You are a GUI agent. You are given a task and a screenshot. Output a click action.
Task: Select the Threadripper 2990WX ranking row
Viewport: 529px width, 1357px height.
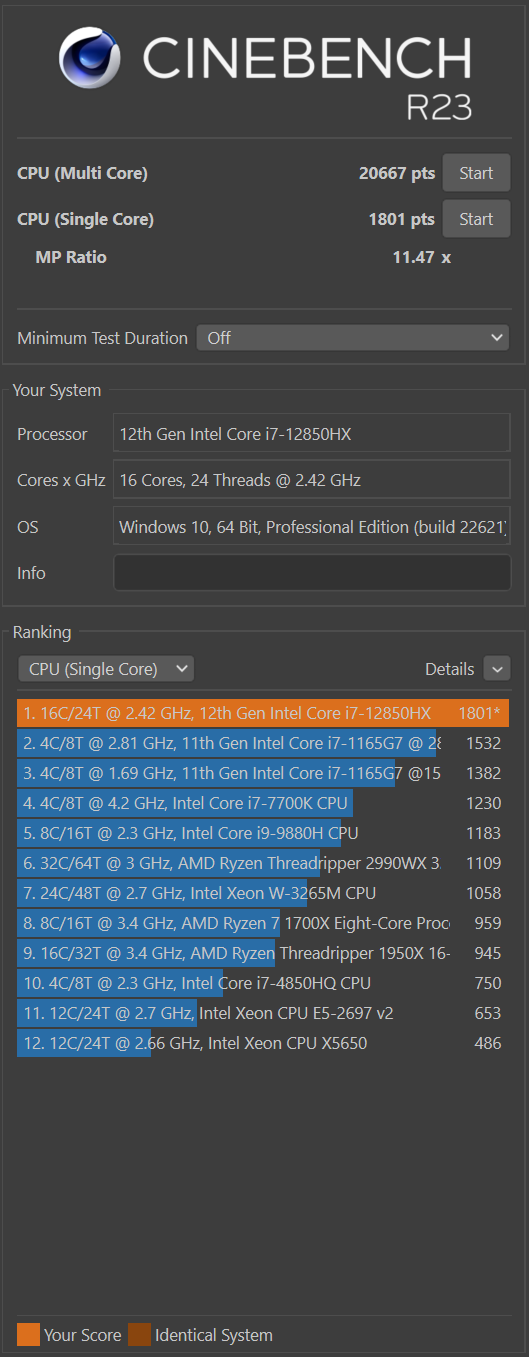pos(263,863)
